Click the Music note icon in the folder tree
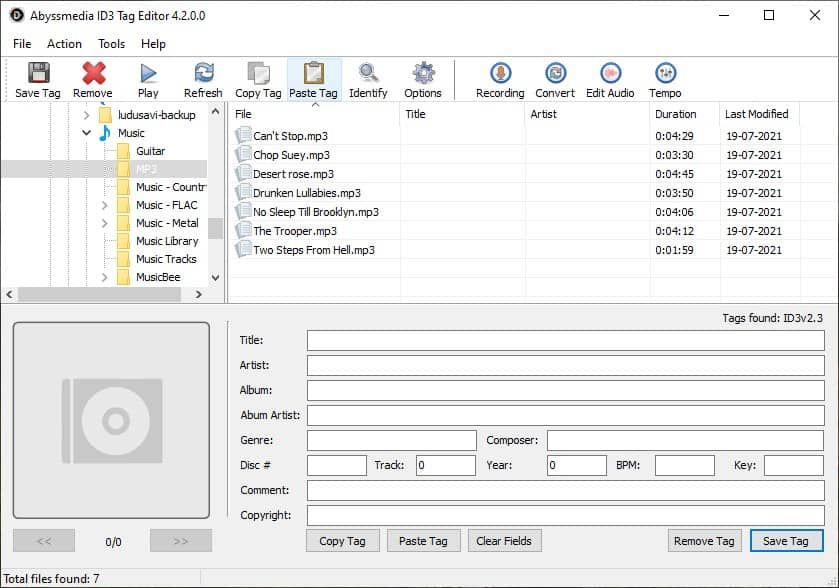839x588 pixels. point(105,133)
